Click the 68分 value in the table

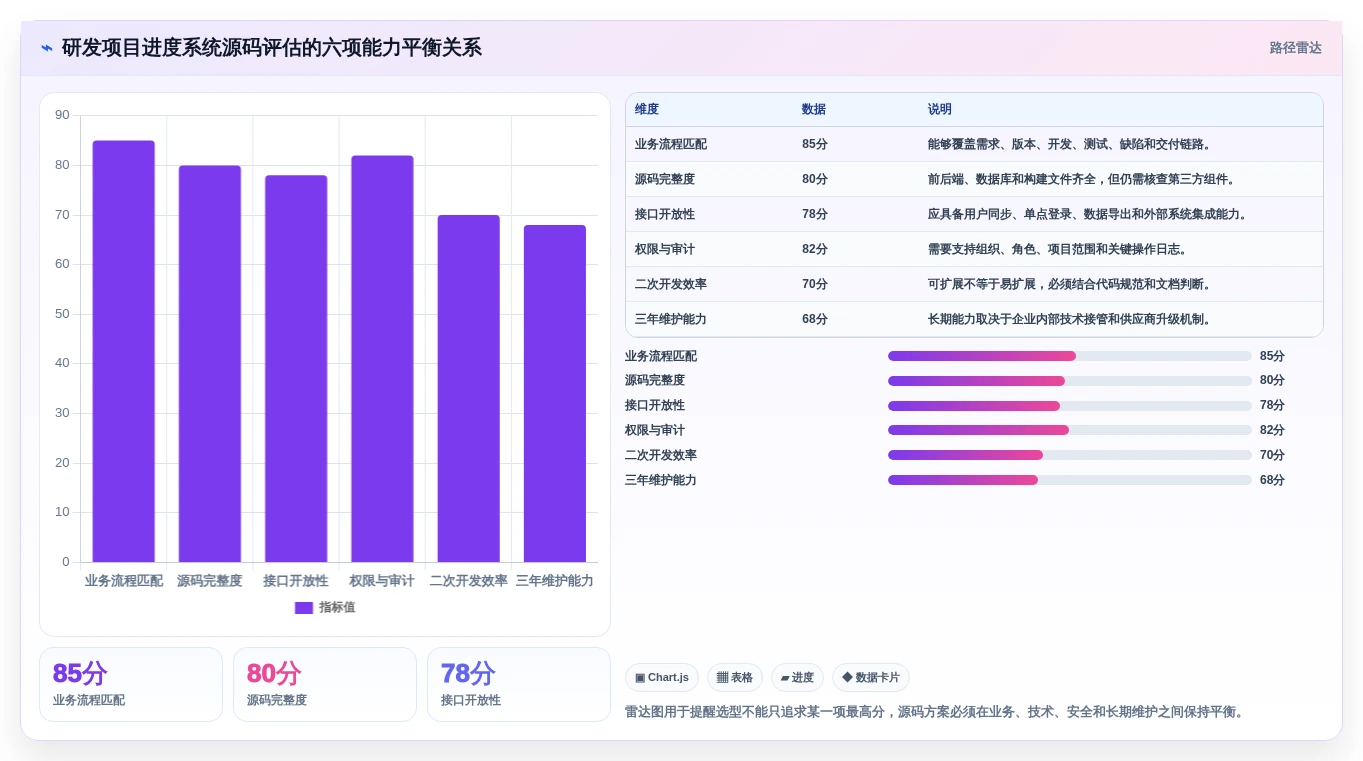point(815,320)
